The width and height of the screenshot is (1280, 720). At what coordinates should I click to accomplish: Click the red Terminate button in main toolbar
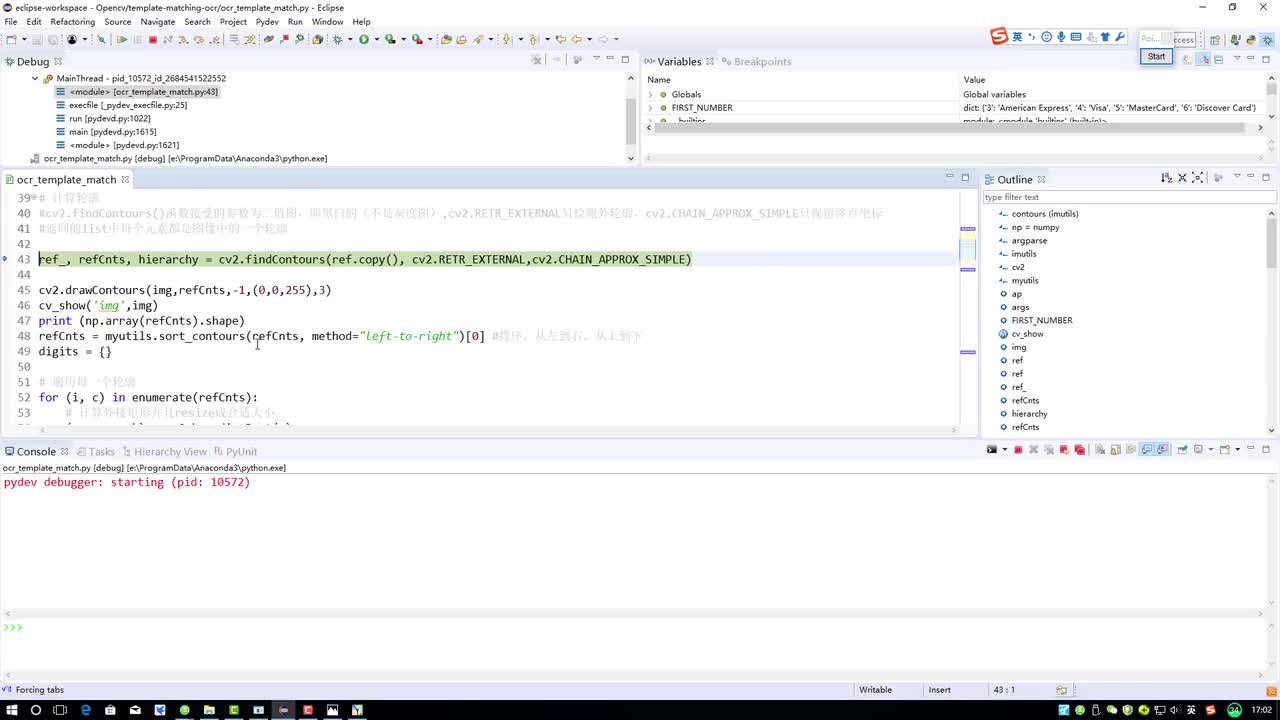(153, 40)
